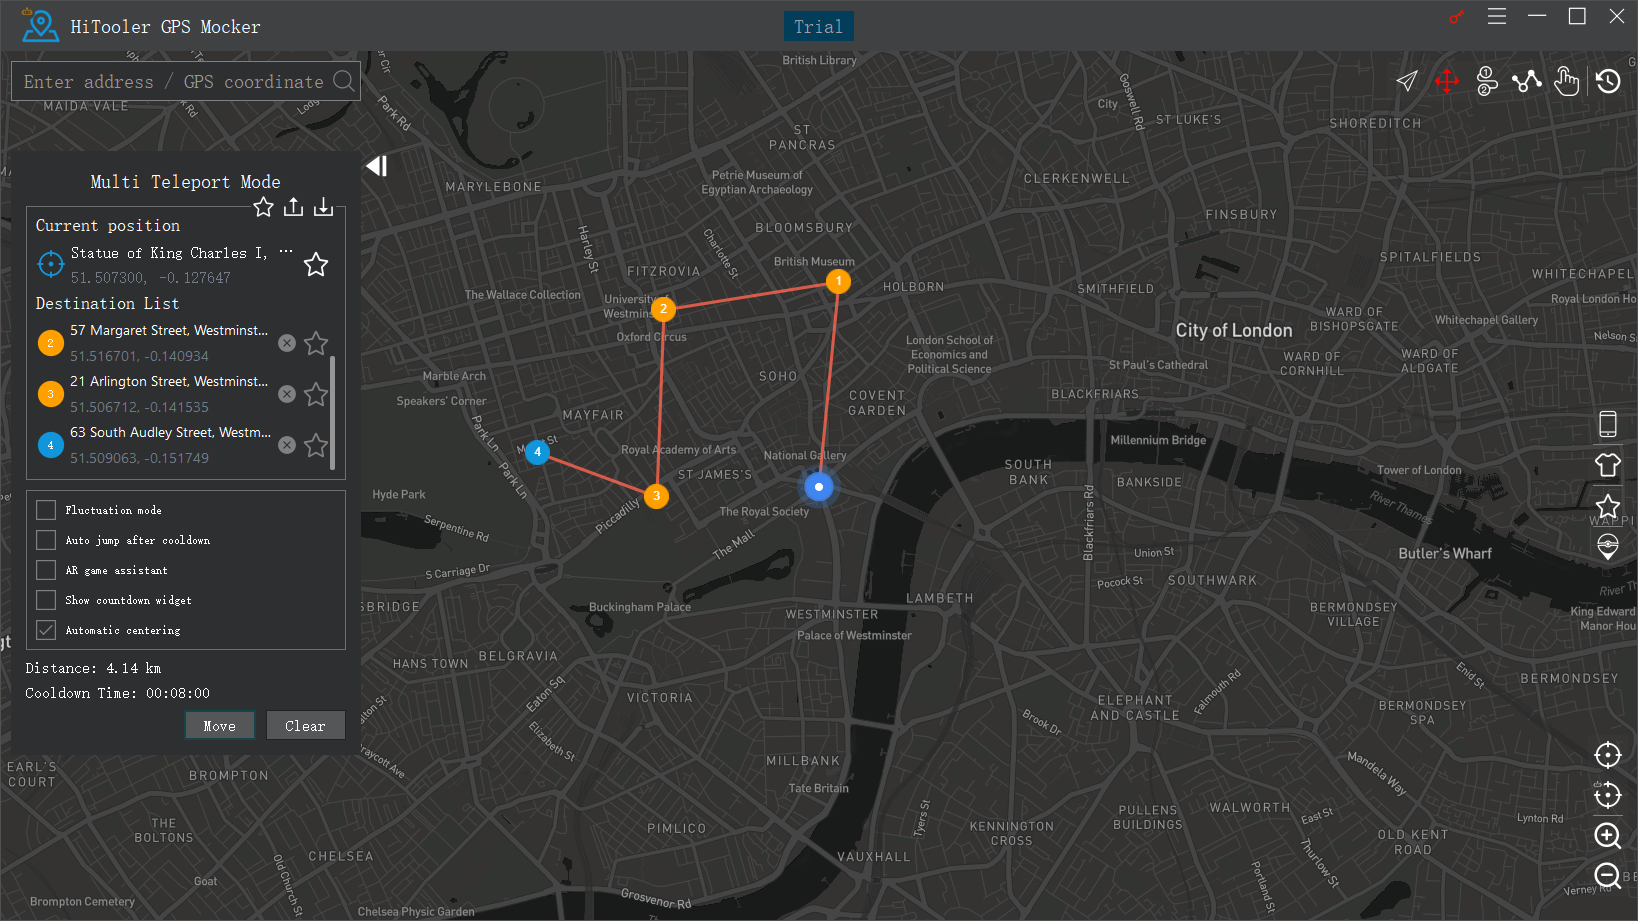Enable the joystick hand movement mode
Viewport: 1638px width, 921px height.
pos(1567,81)
